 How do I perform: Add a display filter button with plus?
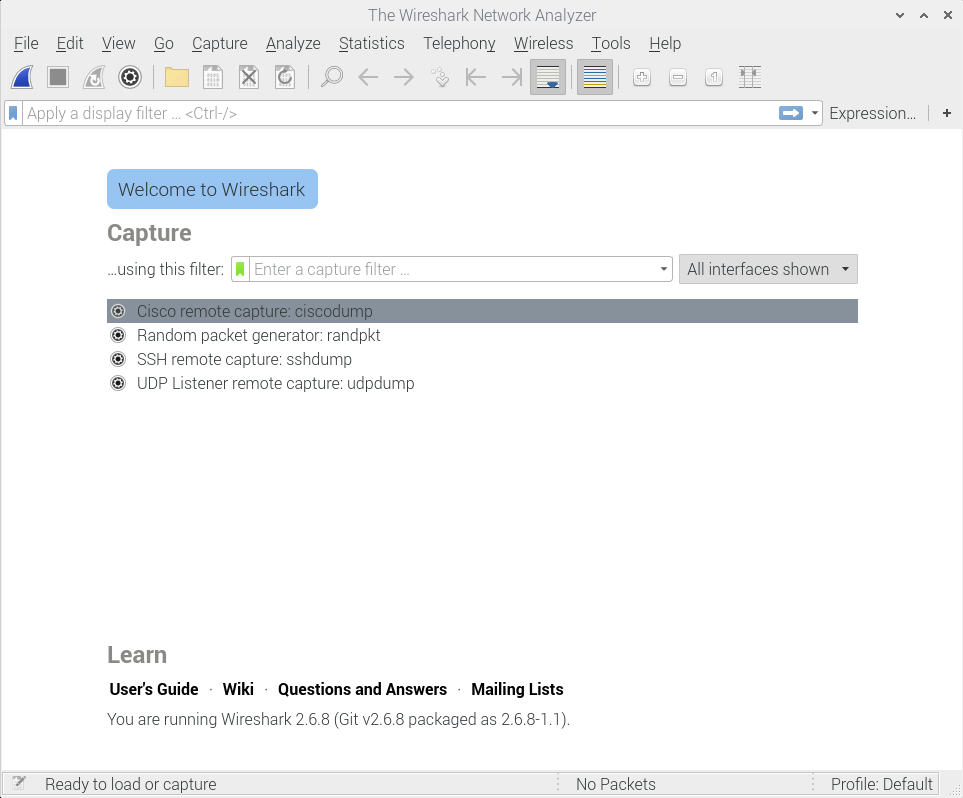(947, 113)
